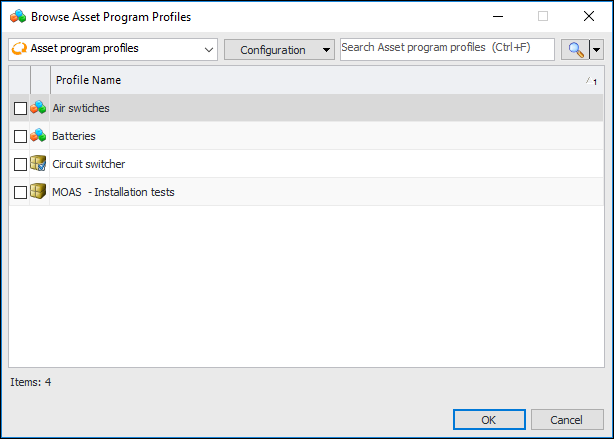Click the Asset program profiles combo icon

18,49
